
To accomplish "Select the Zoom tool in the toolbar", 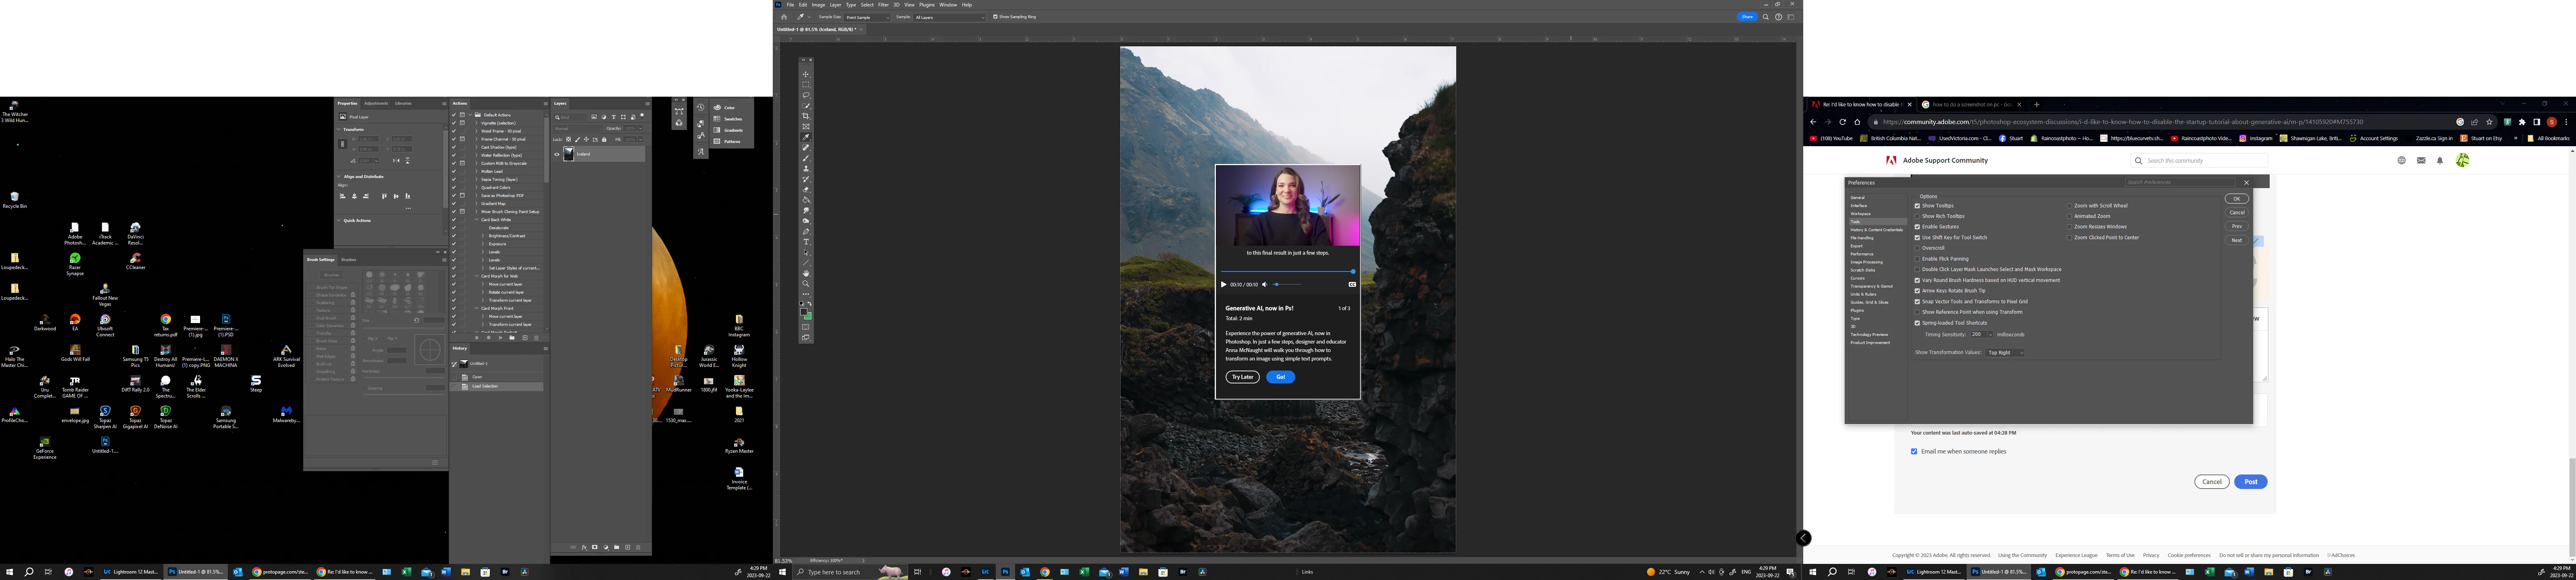I will click(806, 283).
